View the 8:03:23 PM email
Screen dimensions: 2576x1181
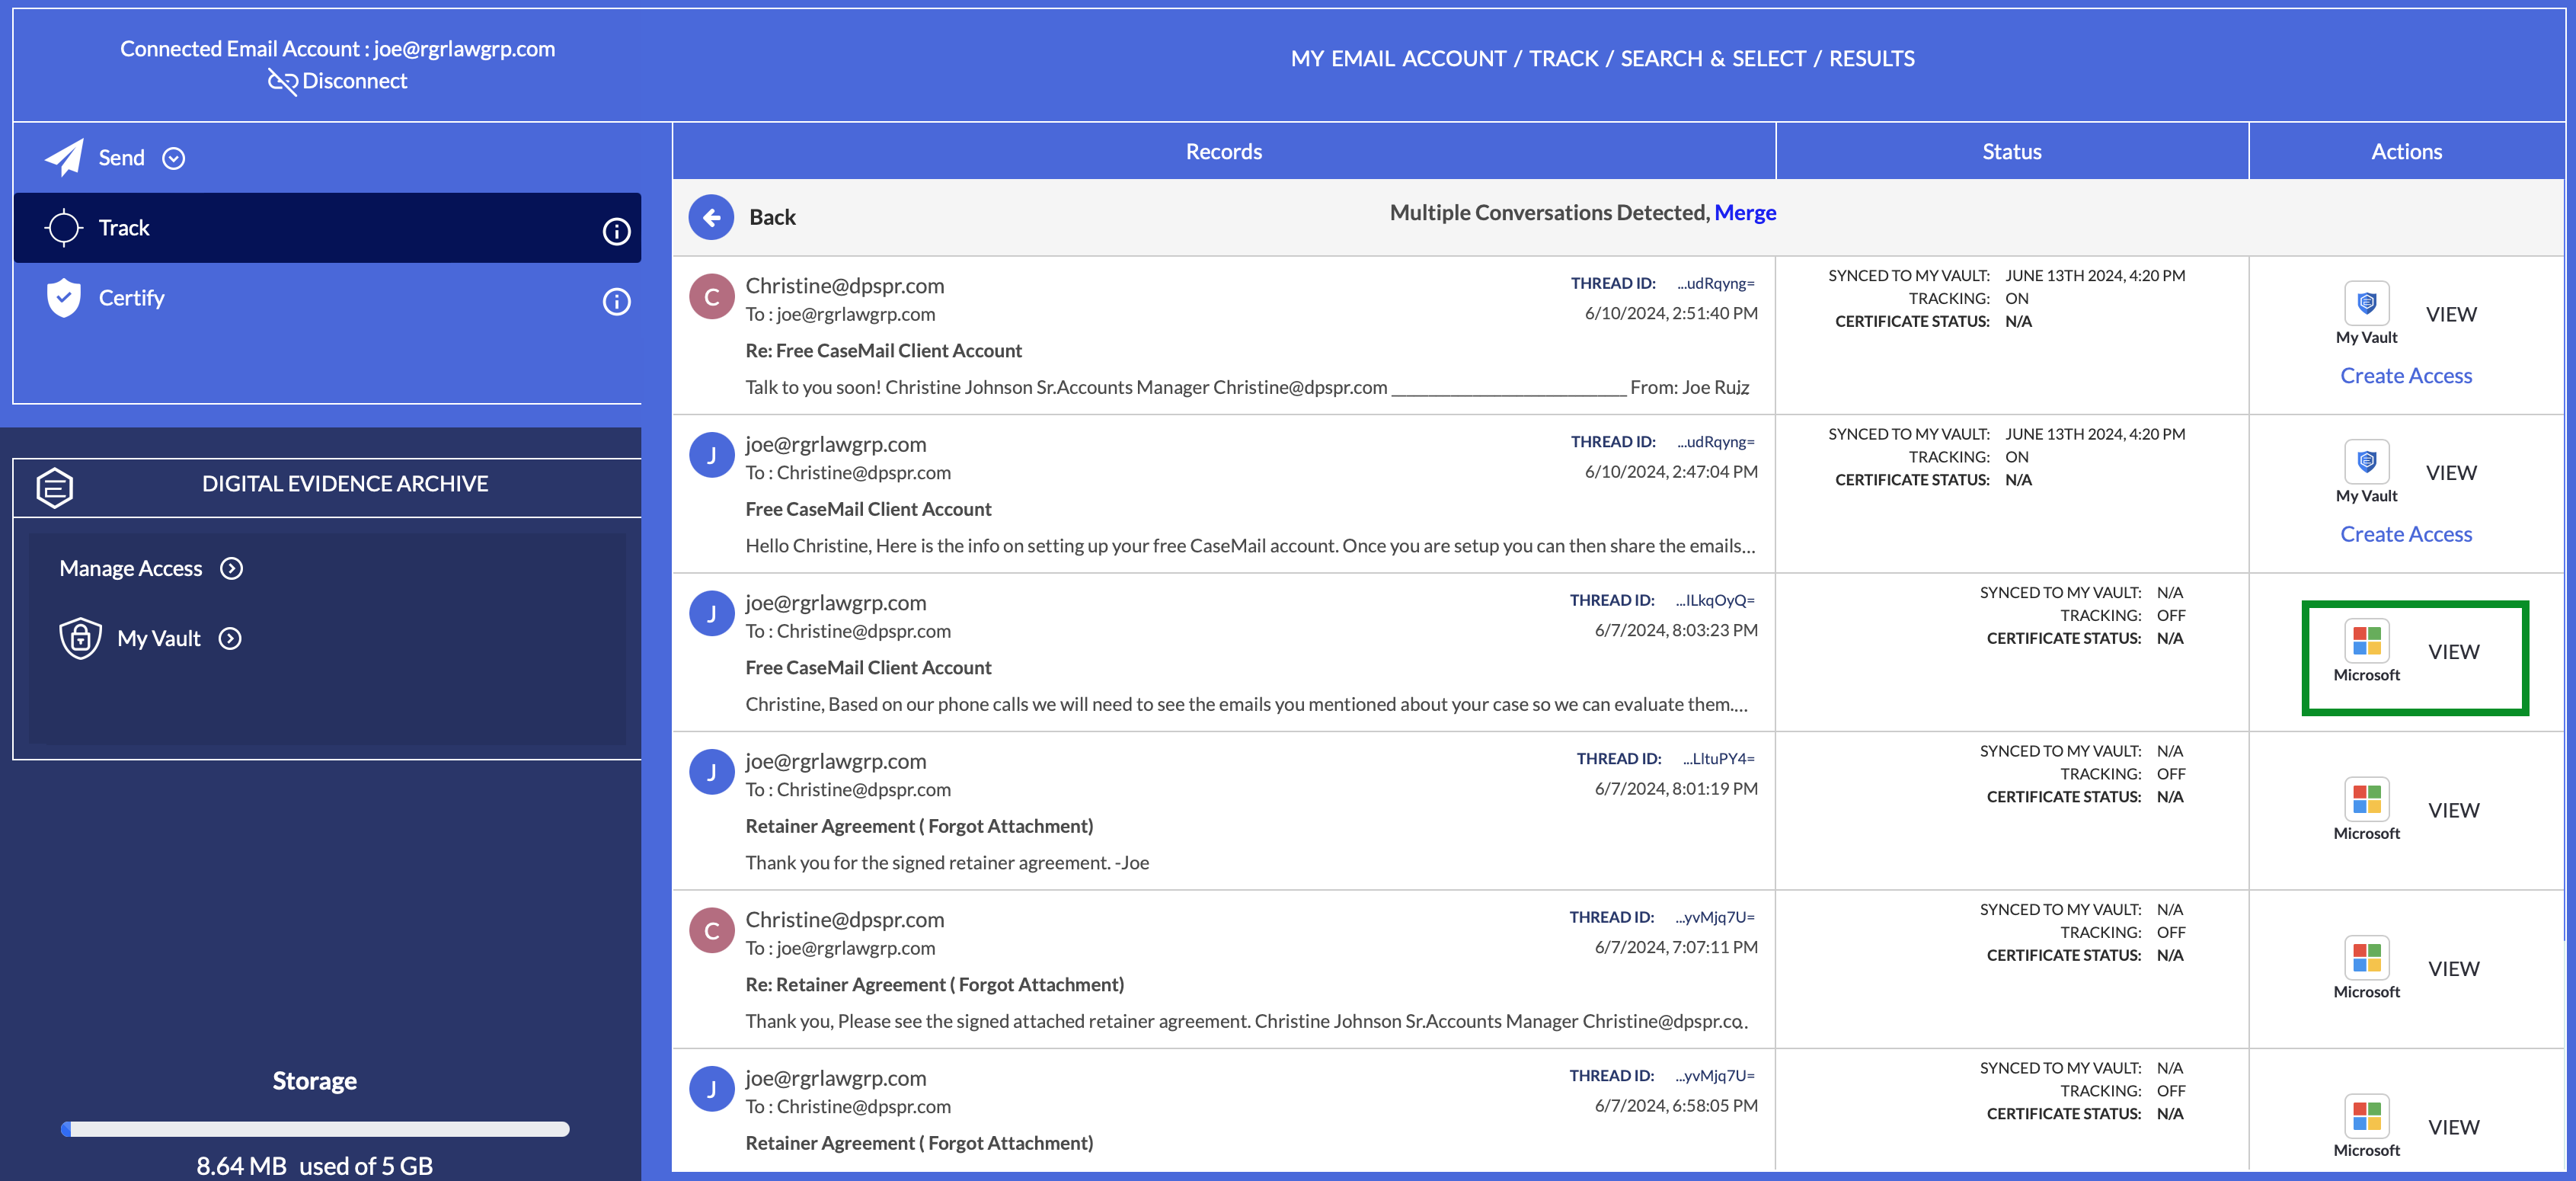pyautogui.click(x=2453, y=652)
